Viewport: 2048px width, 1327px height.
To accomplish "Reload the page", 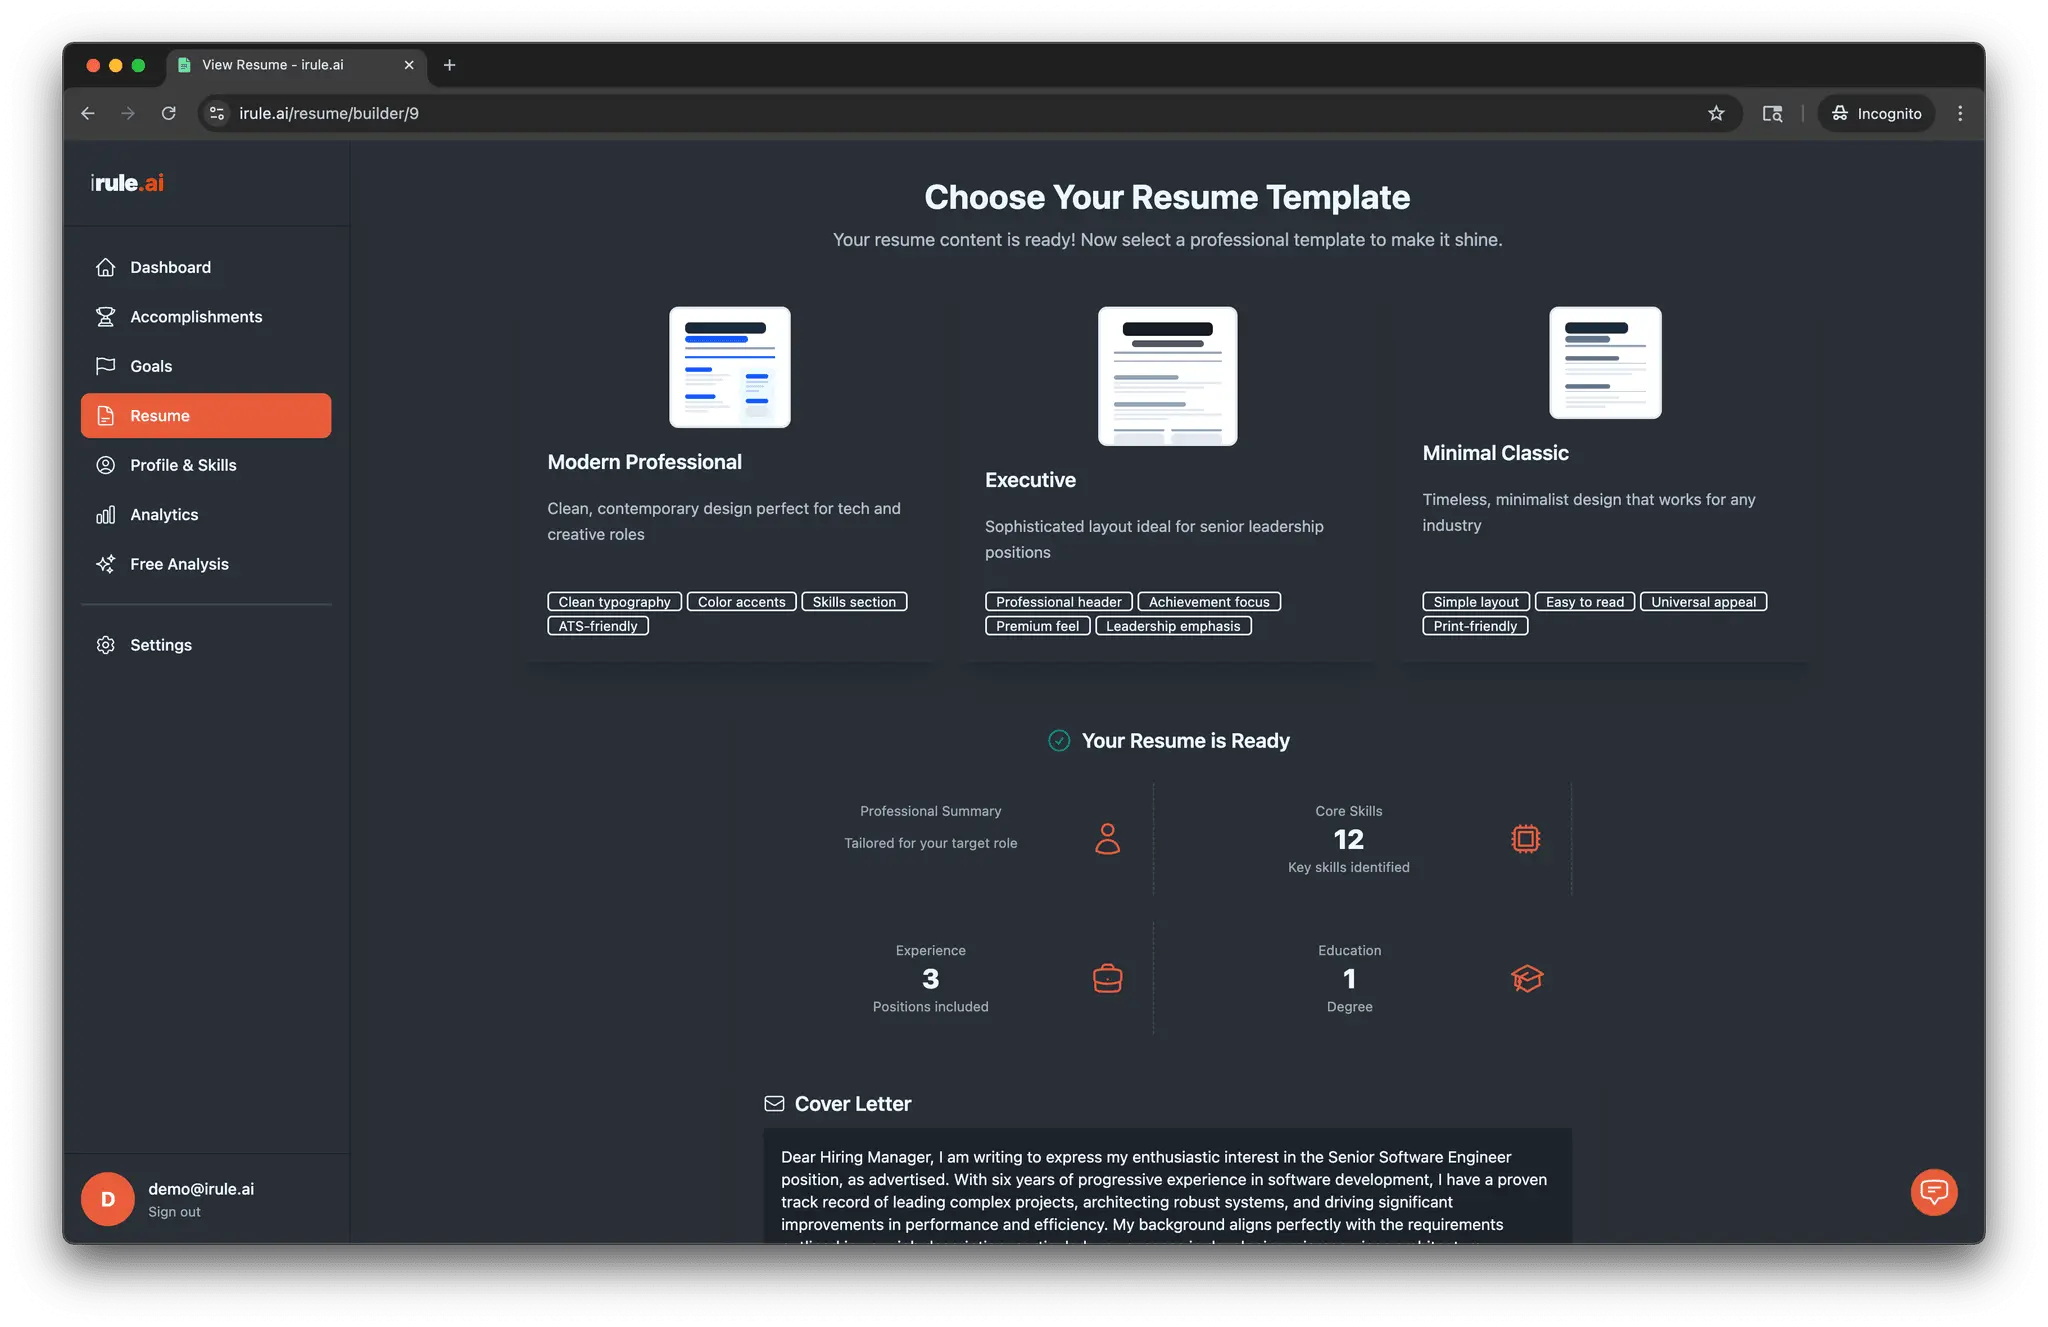I will pyautogui.click(x=169, y=113).
